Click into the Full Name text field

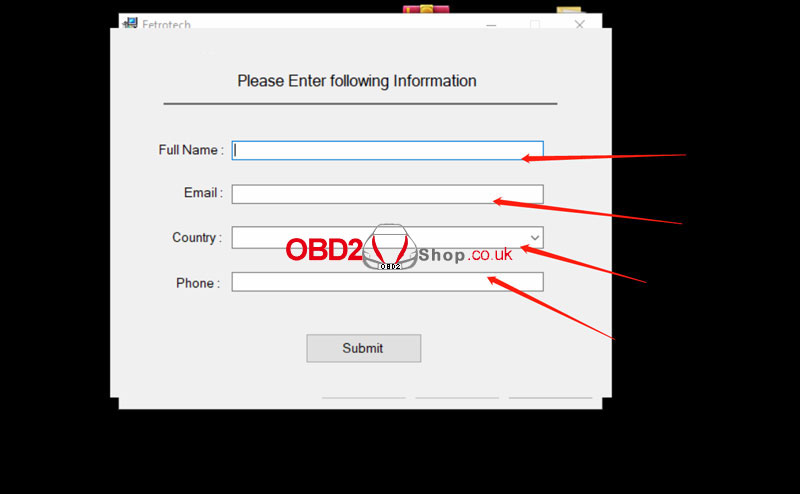[388, 151]
